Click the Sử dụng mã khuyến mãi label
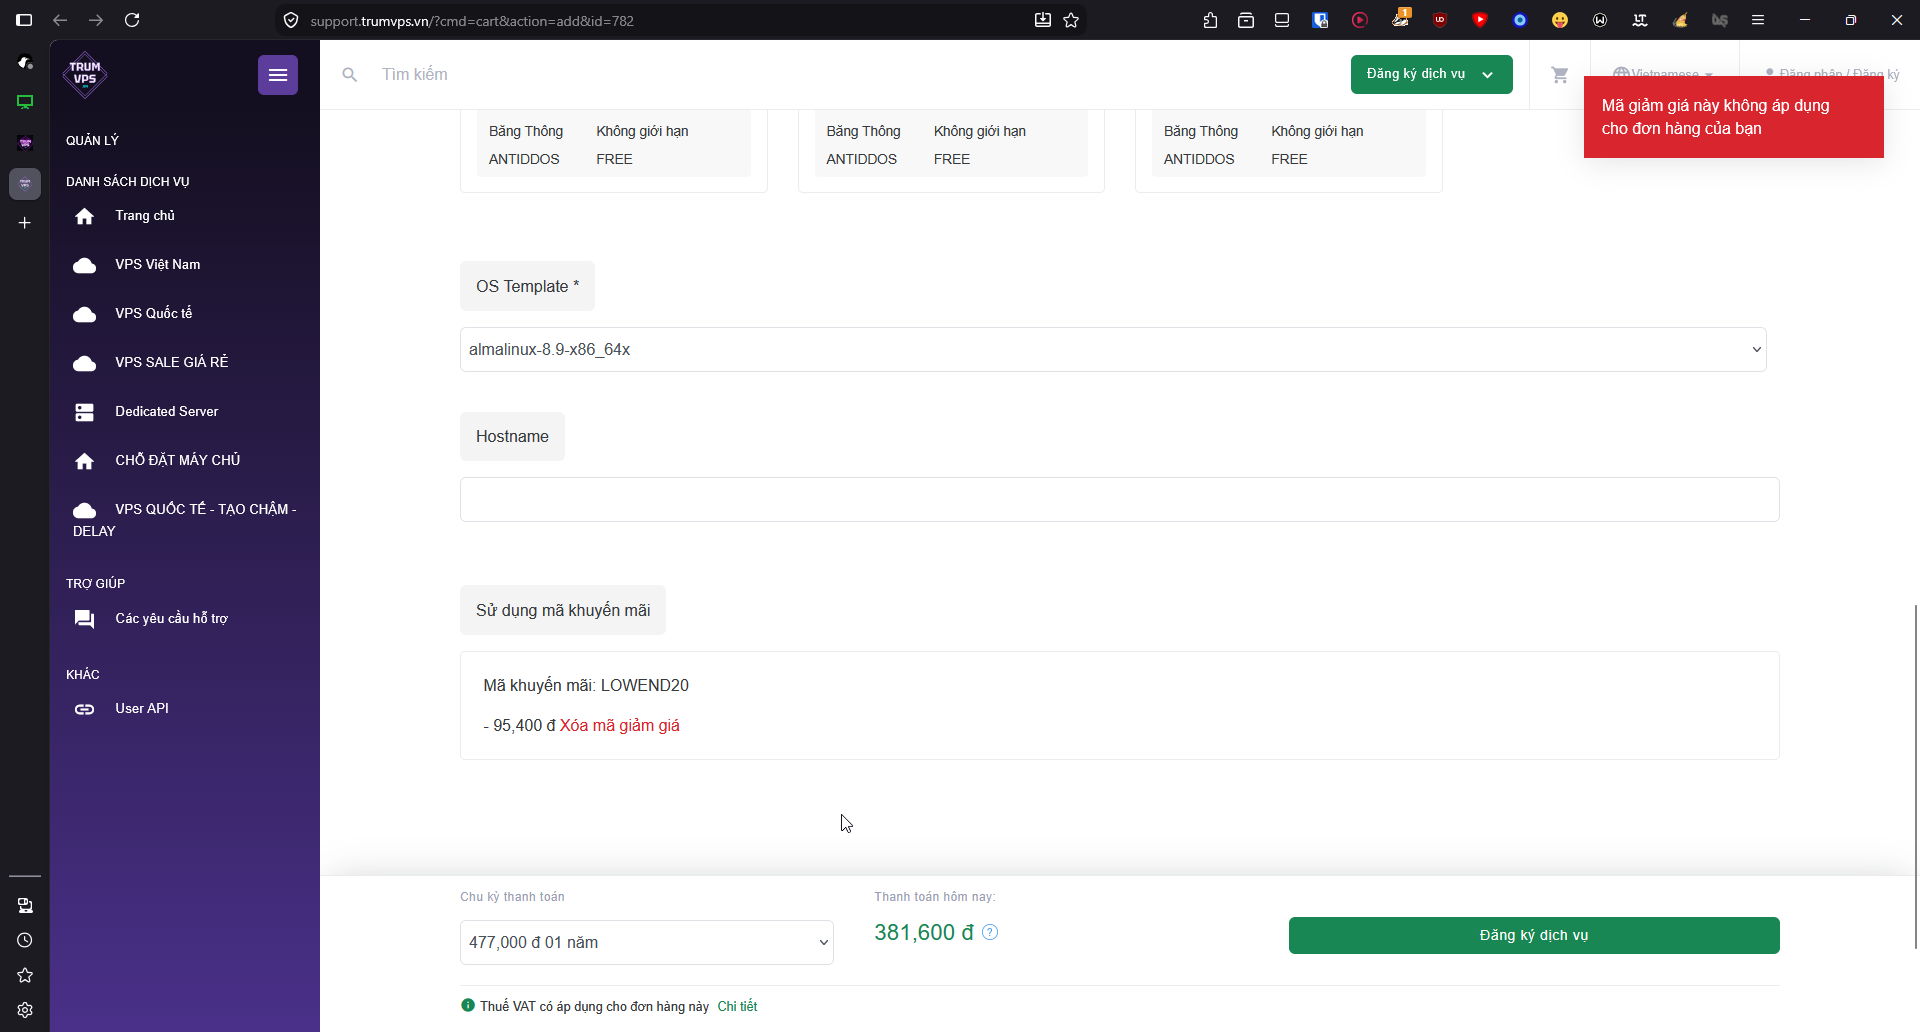 point(563,610)
